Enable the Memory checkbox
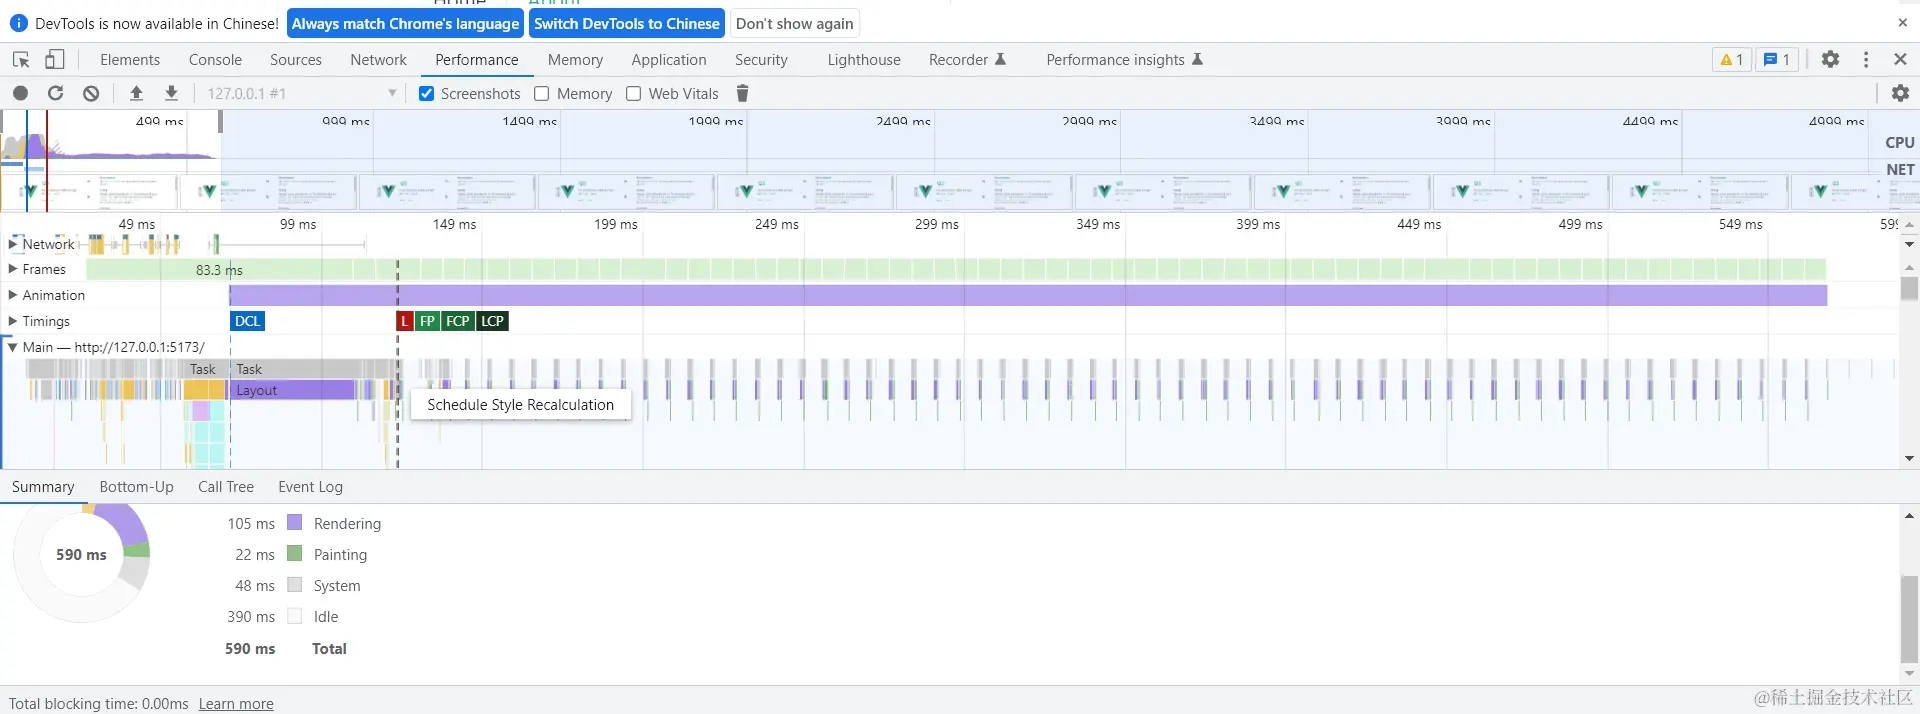The width and height of the screenshot is (1920, 714). tap(542, 93)
